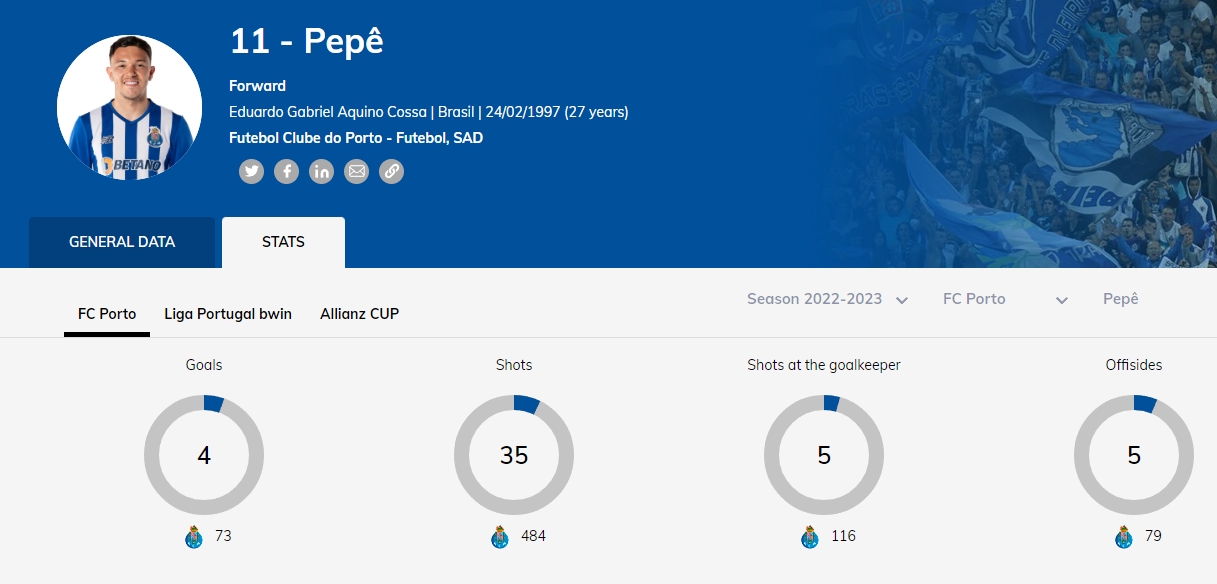Screen dimensions: 1217x584
Task: Click the FC Porto crest beside 73
Action: click(x=194, y=537)
